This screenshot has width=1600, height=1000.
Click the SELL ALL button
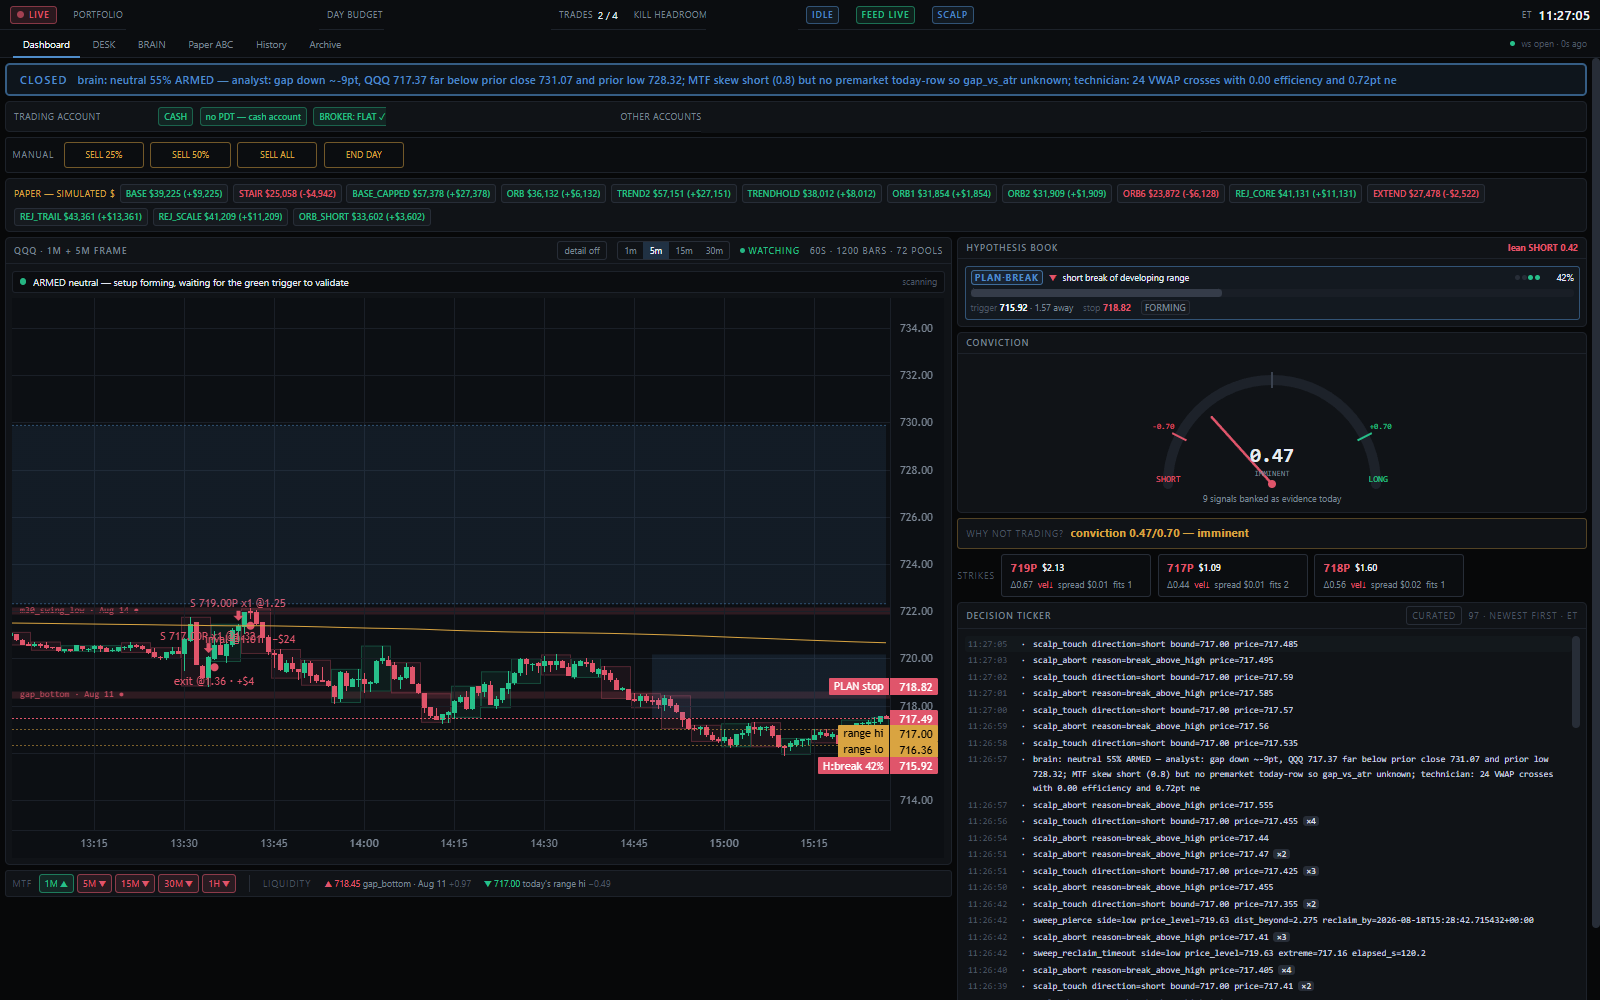point(277,155)
